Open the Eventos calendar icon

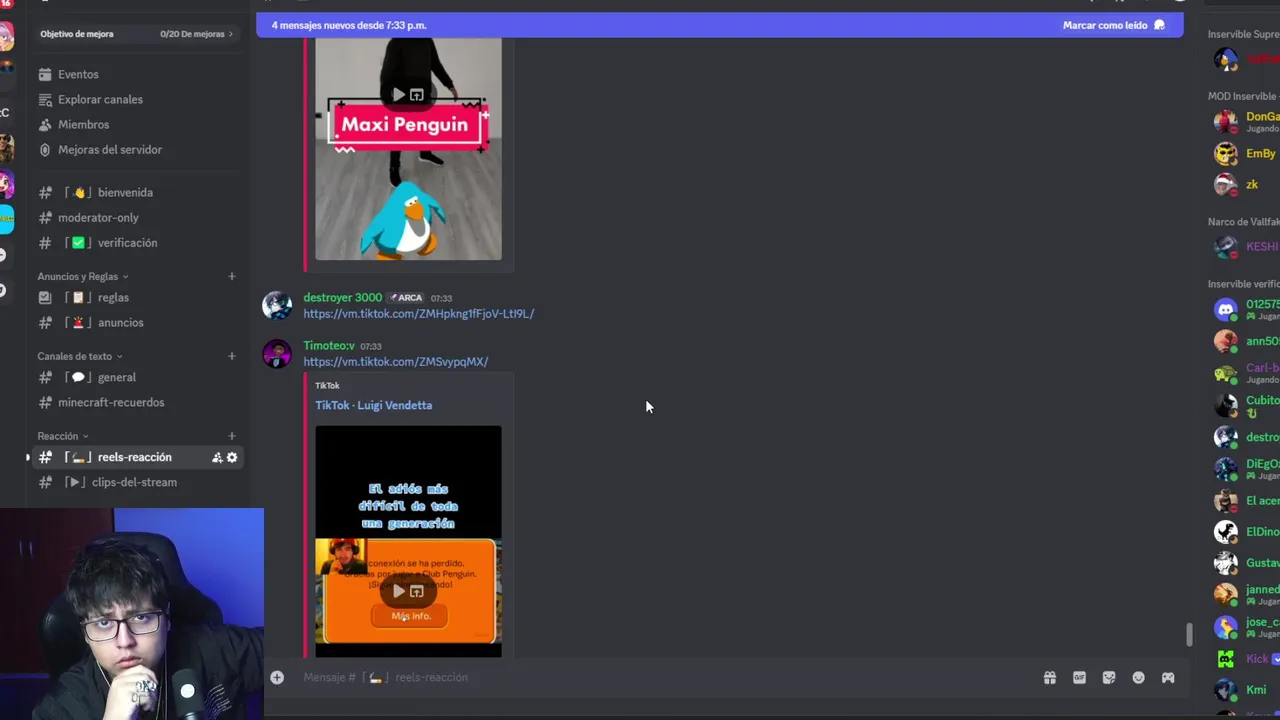coord(45,74)
